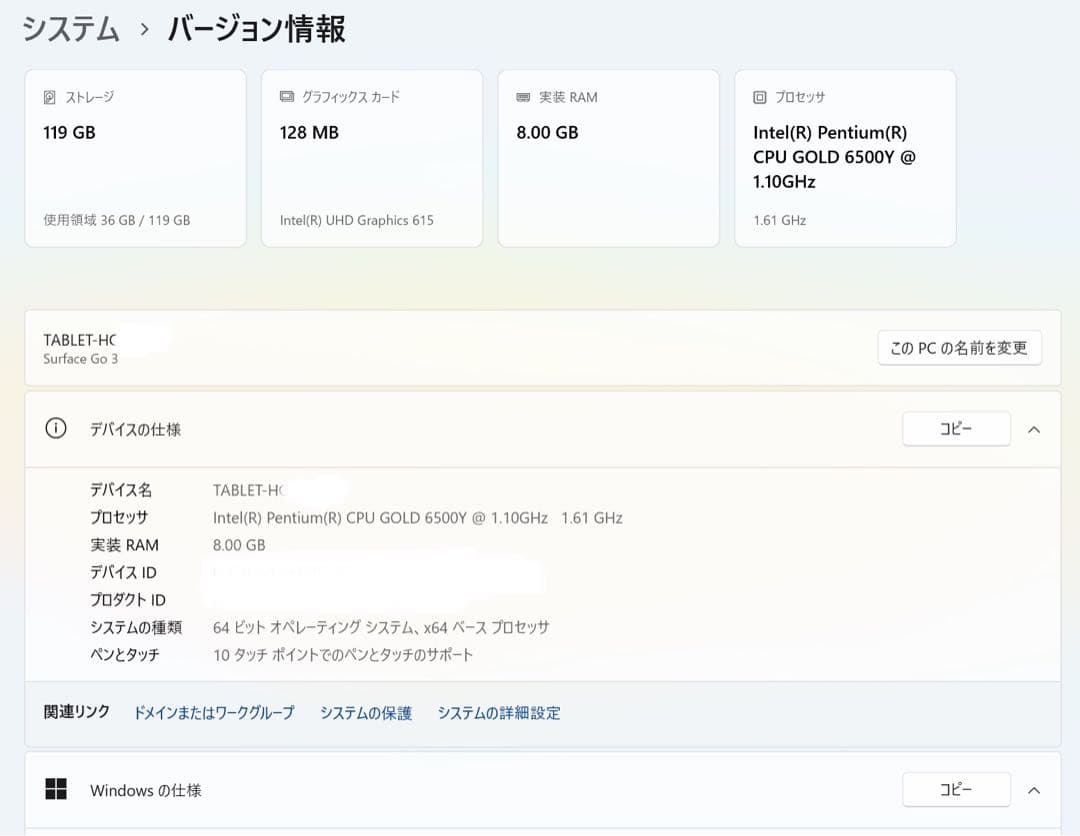Collapse the デバイスの仕様 section
Viewport: 1080px width, 836px height.
coord(1034,428)
